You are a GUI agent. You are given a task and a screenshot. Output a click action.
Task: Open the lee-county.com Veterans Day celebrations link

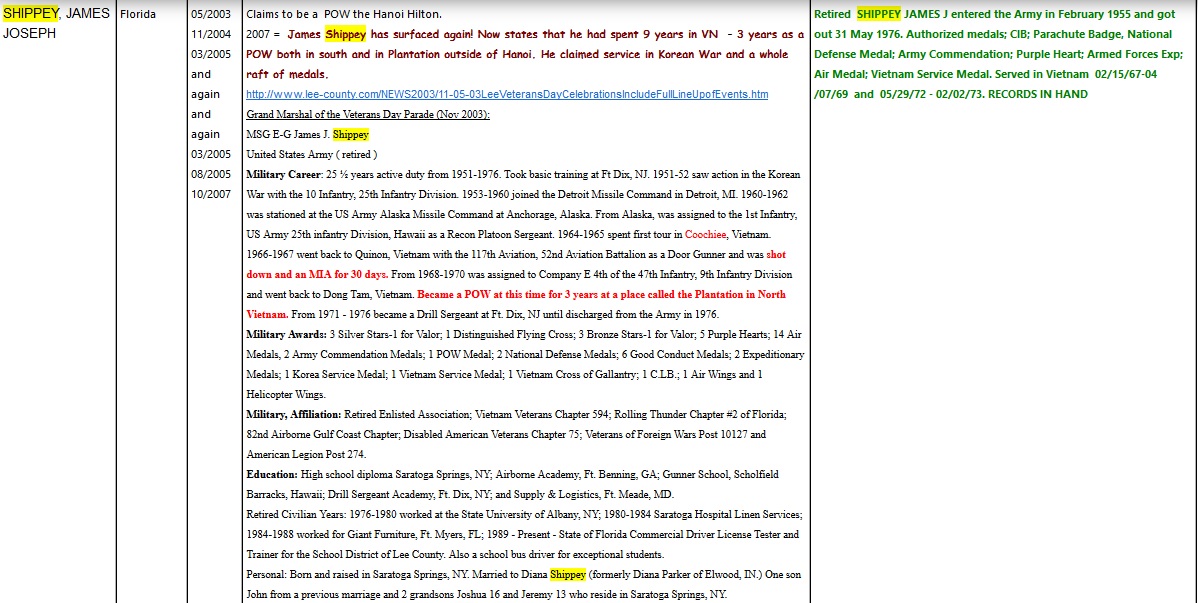click(x=507, y=94)
